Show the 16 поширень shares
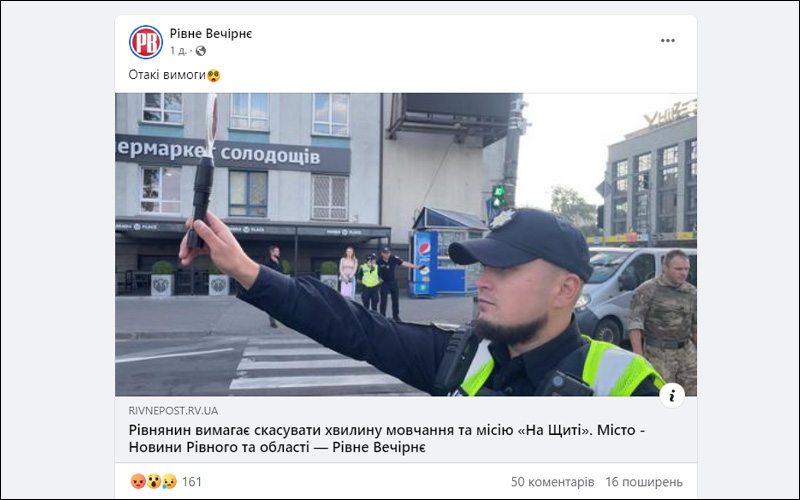800x500 pixels. tap(644, 482)
